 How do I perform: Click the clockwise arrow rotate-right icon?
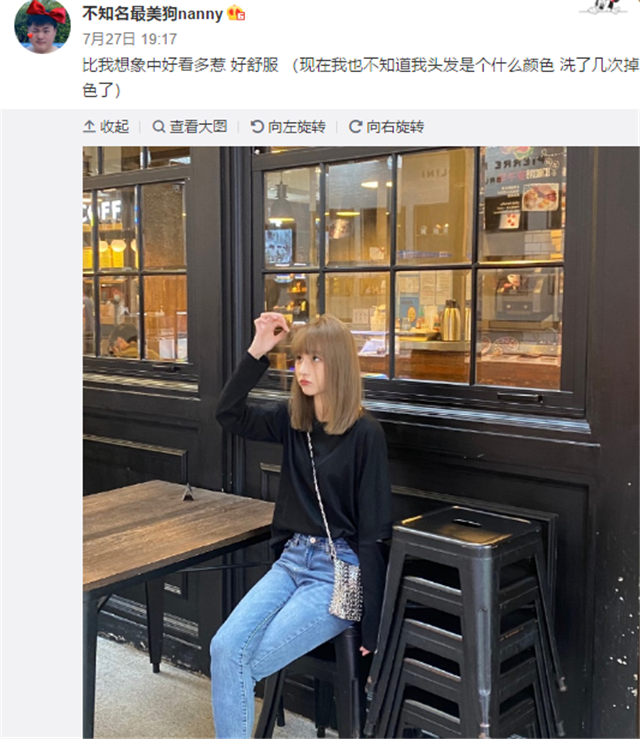355,126
